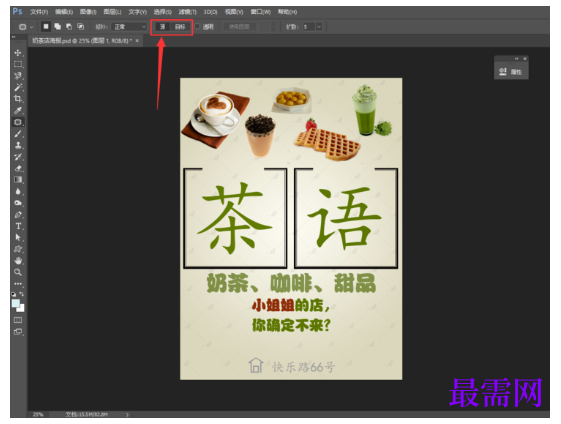Close the floating Properties panel
The image size is (561, 424).
[x=525, y=58]
